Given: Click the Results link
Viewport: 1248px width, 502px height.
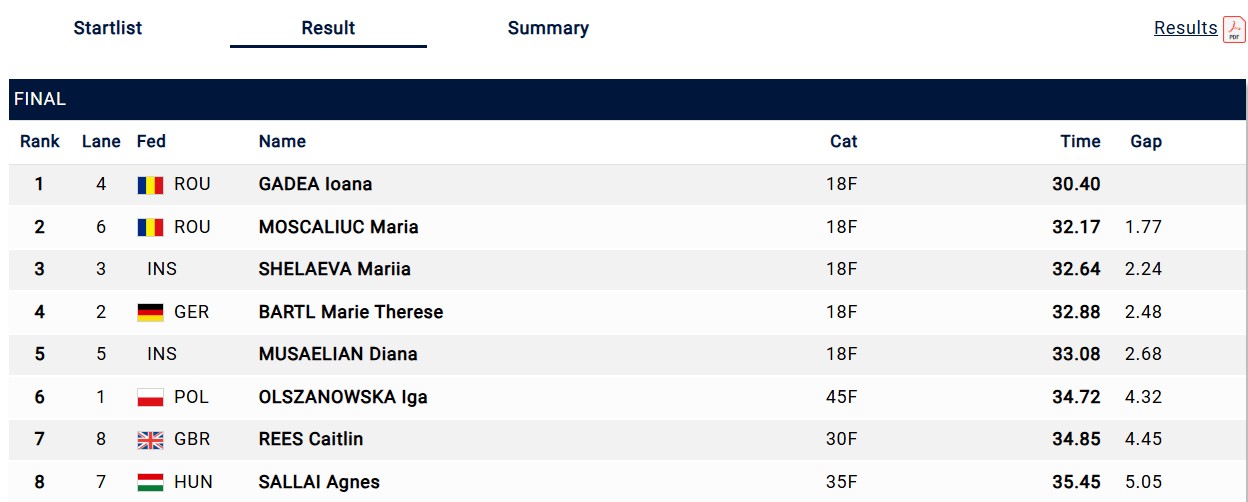Looking at the screenshot, I should (1185, 28).
